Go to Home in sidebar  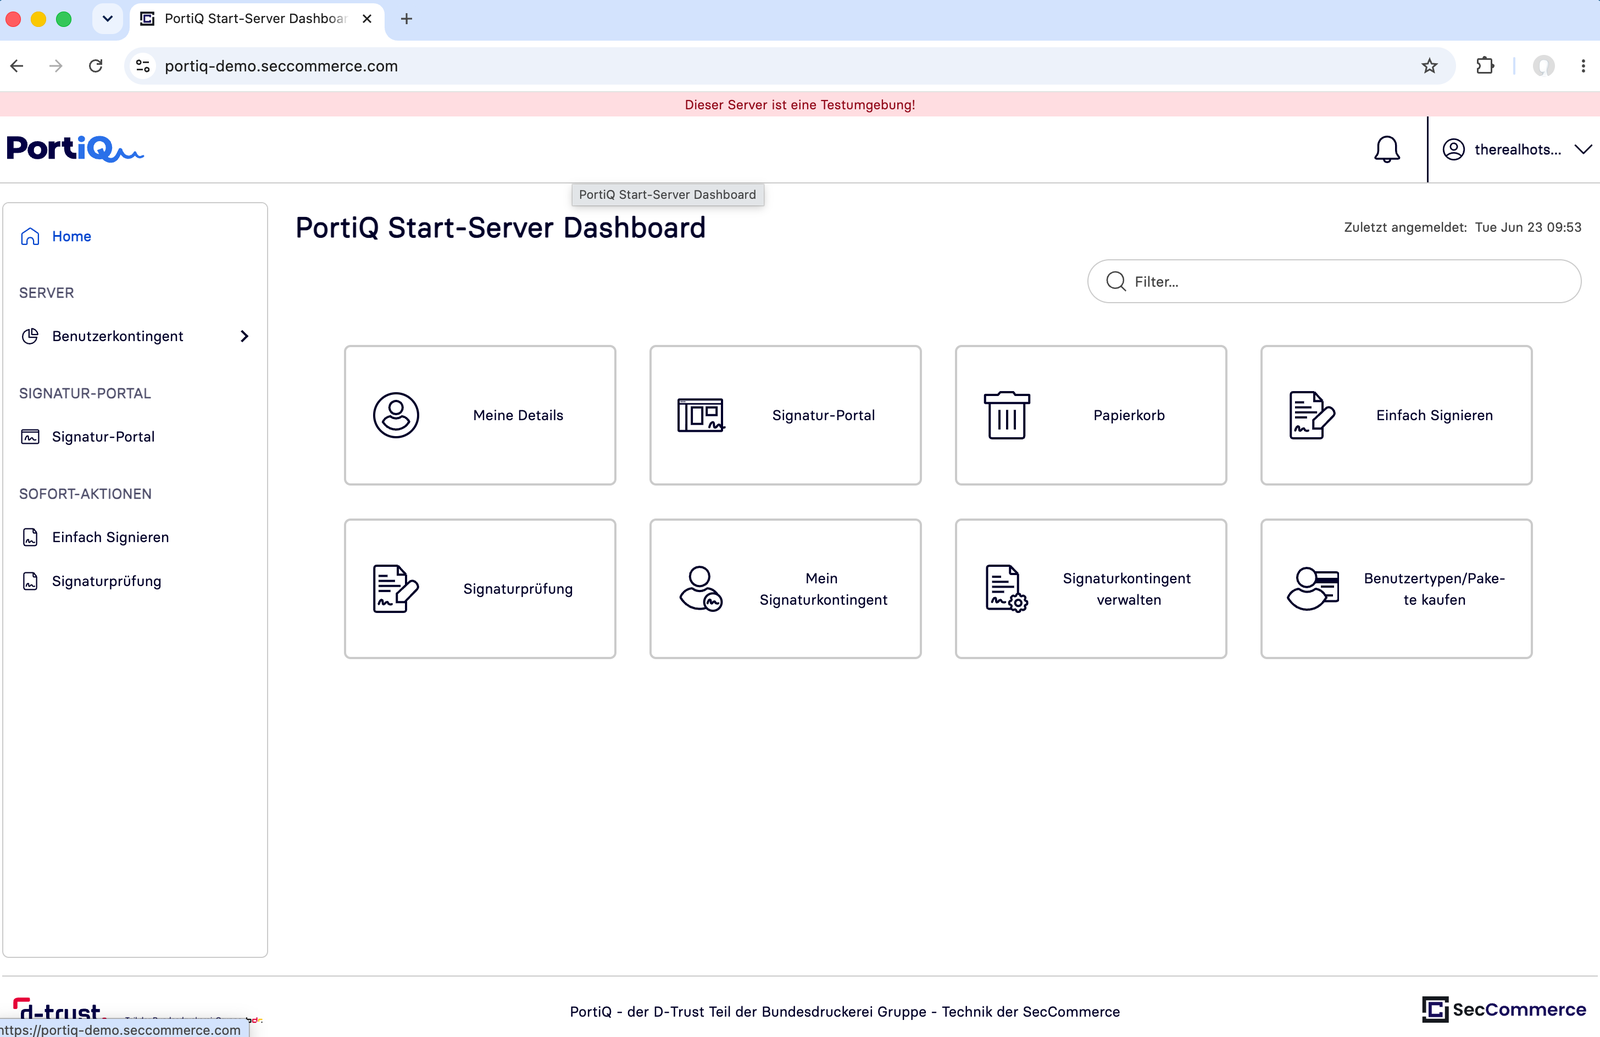tap(72, 236)
